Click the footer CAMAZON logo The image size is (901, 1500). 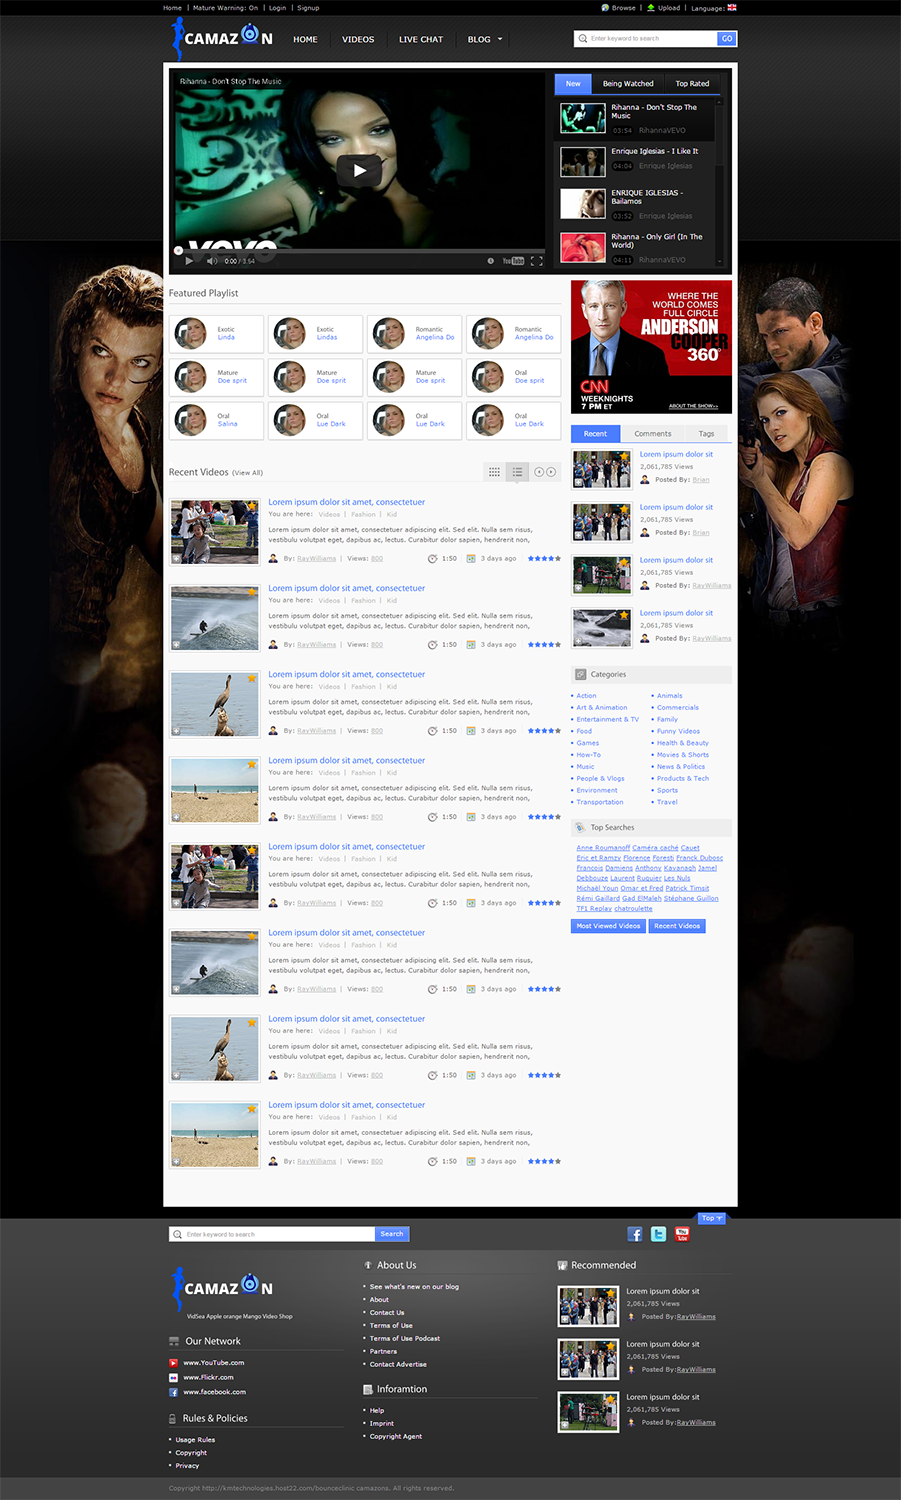[x=222, y=1287]
